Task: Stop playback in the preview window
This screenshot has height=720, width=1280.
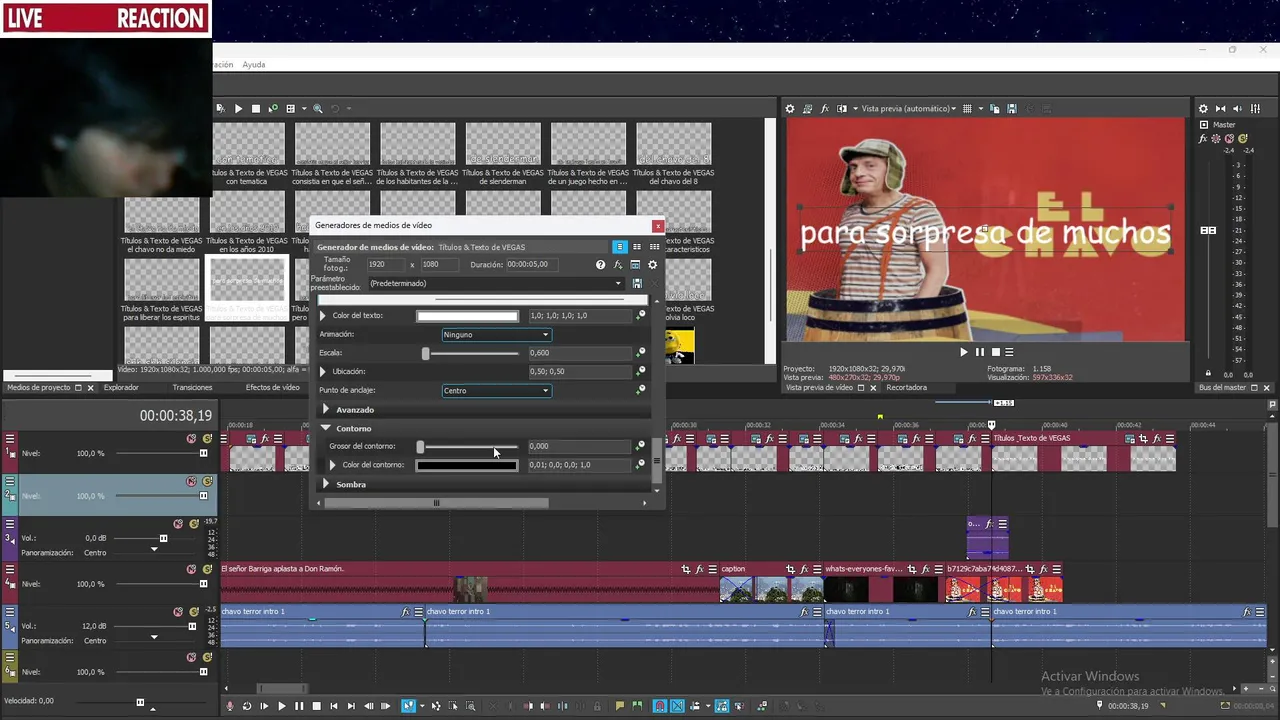Action: [x=995, y=352]
